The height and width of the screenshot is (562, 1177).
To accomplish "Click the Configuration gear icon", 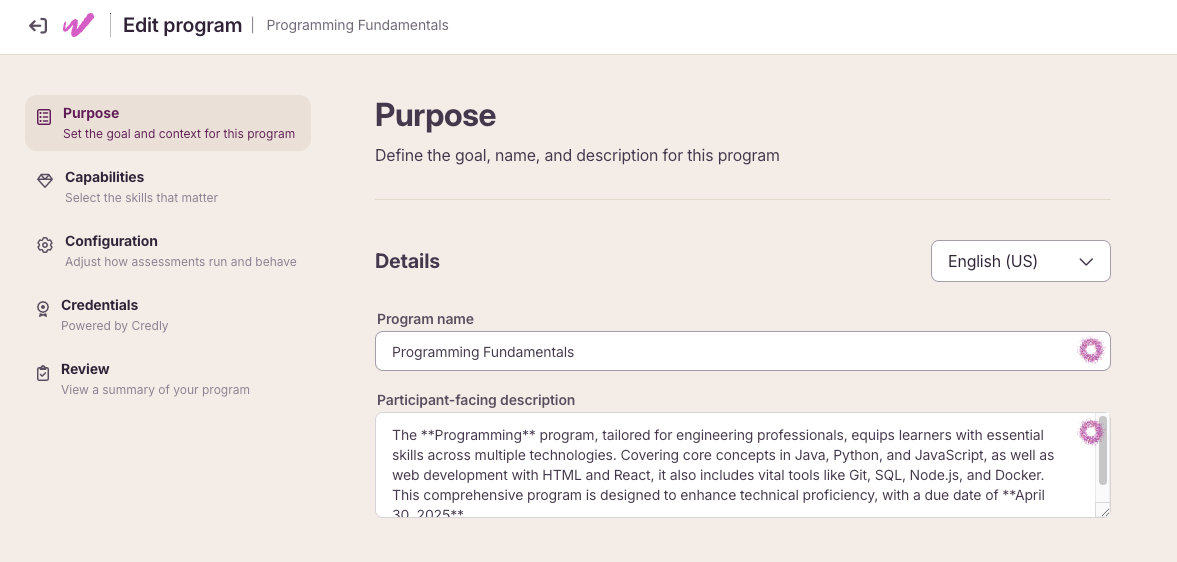I will pos(45,245).
